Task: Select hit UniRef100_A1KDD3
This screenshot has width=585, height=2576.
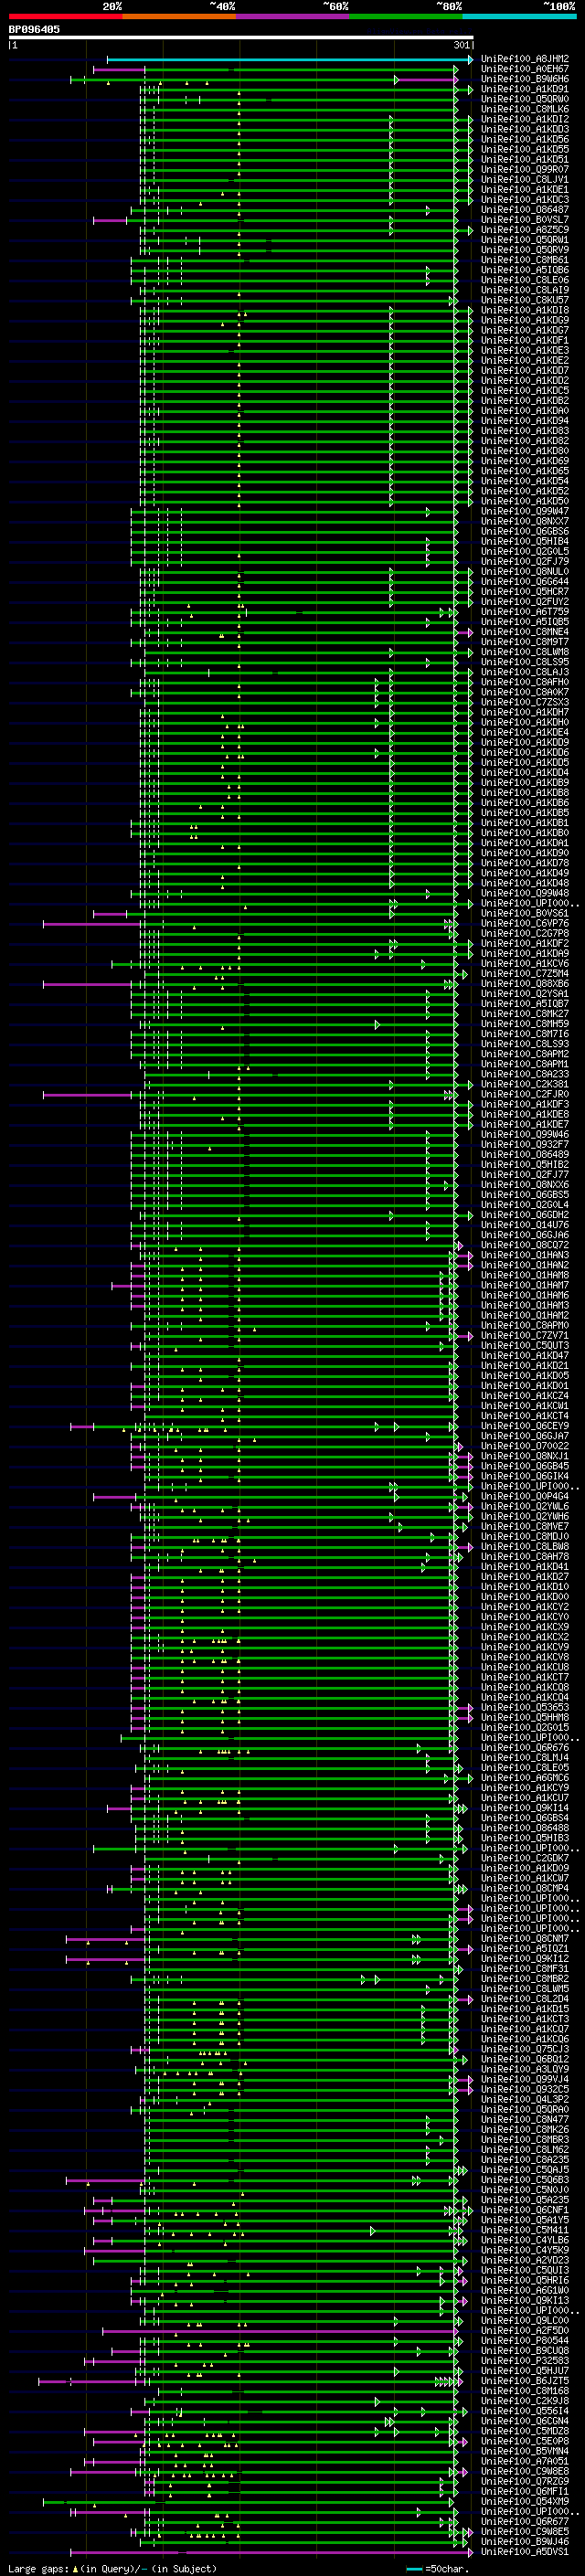Action: click(x=525, y=129)
